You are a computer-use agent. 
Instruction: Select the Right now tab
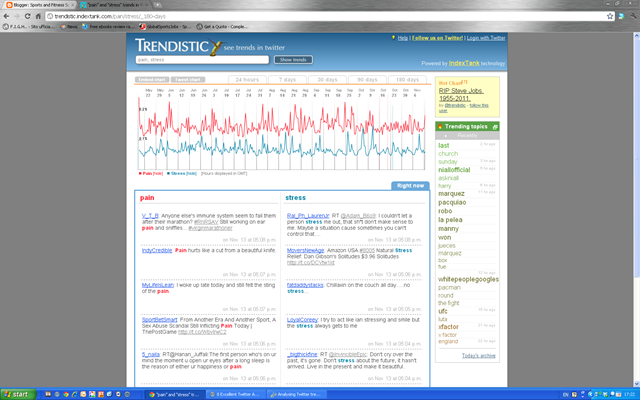(x=410, y=186)
